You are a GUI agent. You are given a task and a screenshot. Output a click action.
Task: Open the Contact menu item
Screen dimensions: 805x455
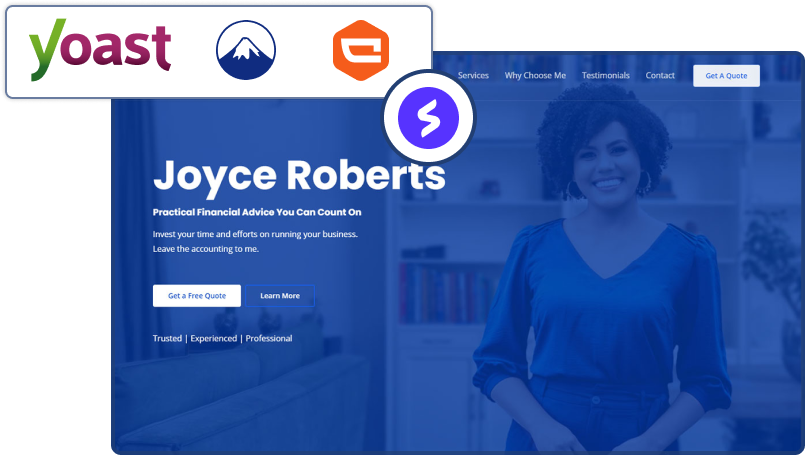660,75
